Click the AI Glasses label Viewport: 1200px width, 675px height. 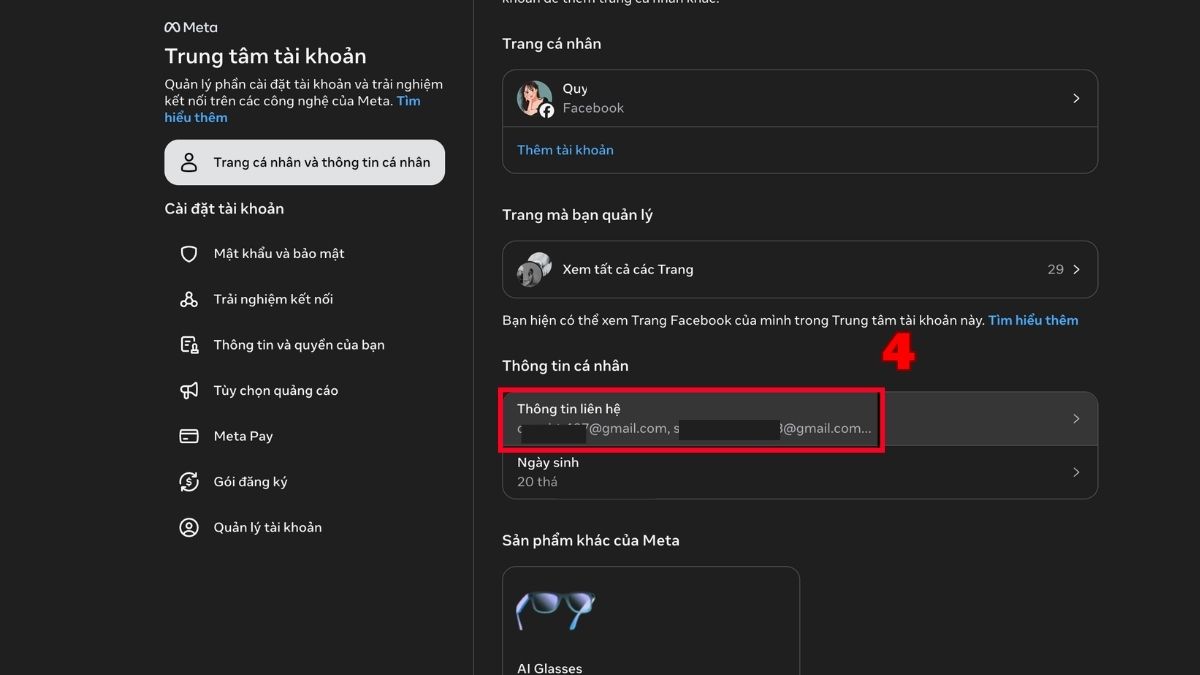point(549,668)
